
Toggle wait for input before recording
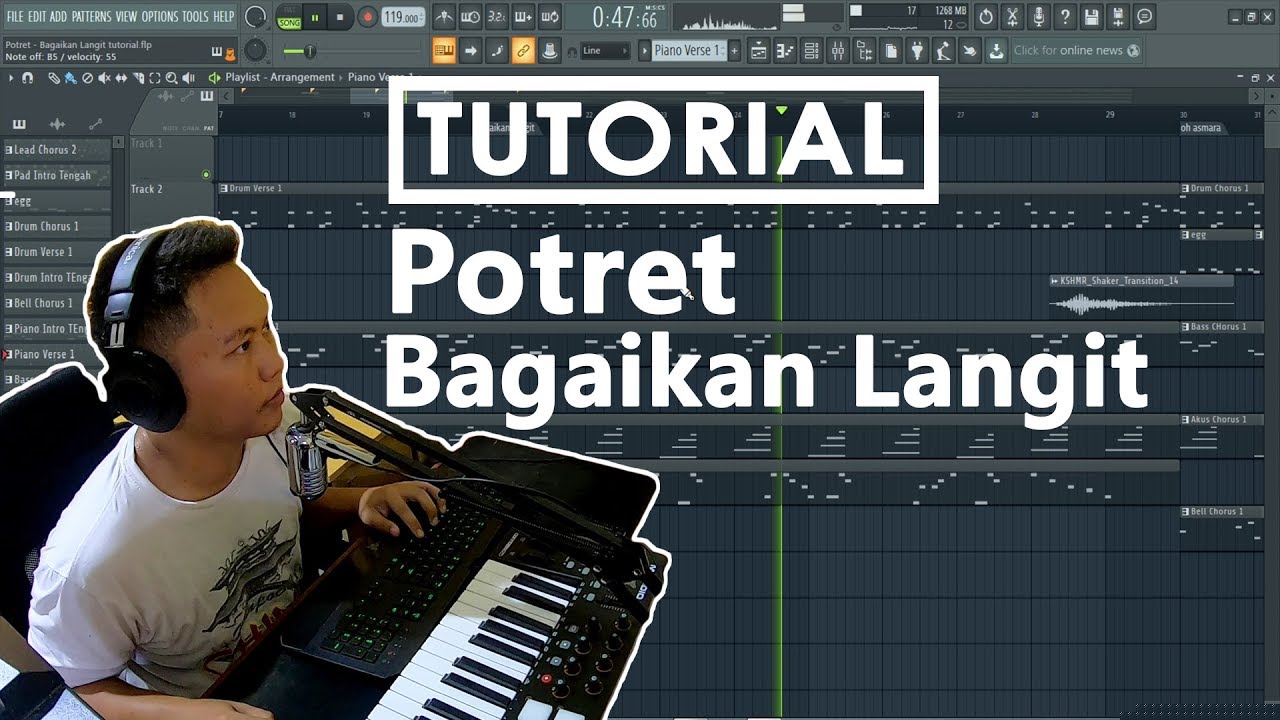470,17
